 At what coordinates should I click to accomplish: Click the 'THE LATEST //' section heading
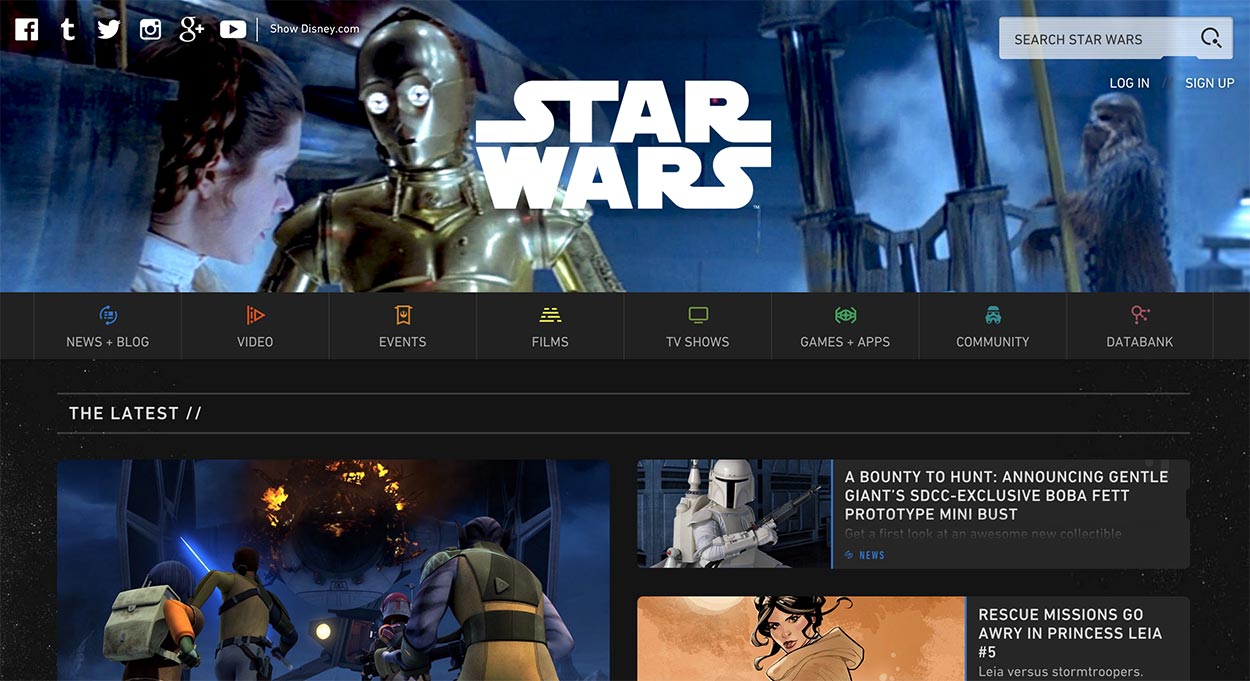pyautogui.click(x=135, y=413)
